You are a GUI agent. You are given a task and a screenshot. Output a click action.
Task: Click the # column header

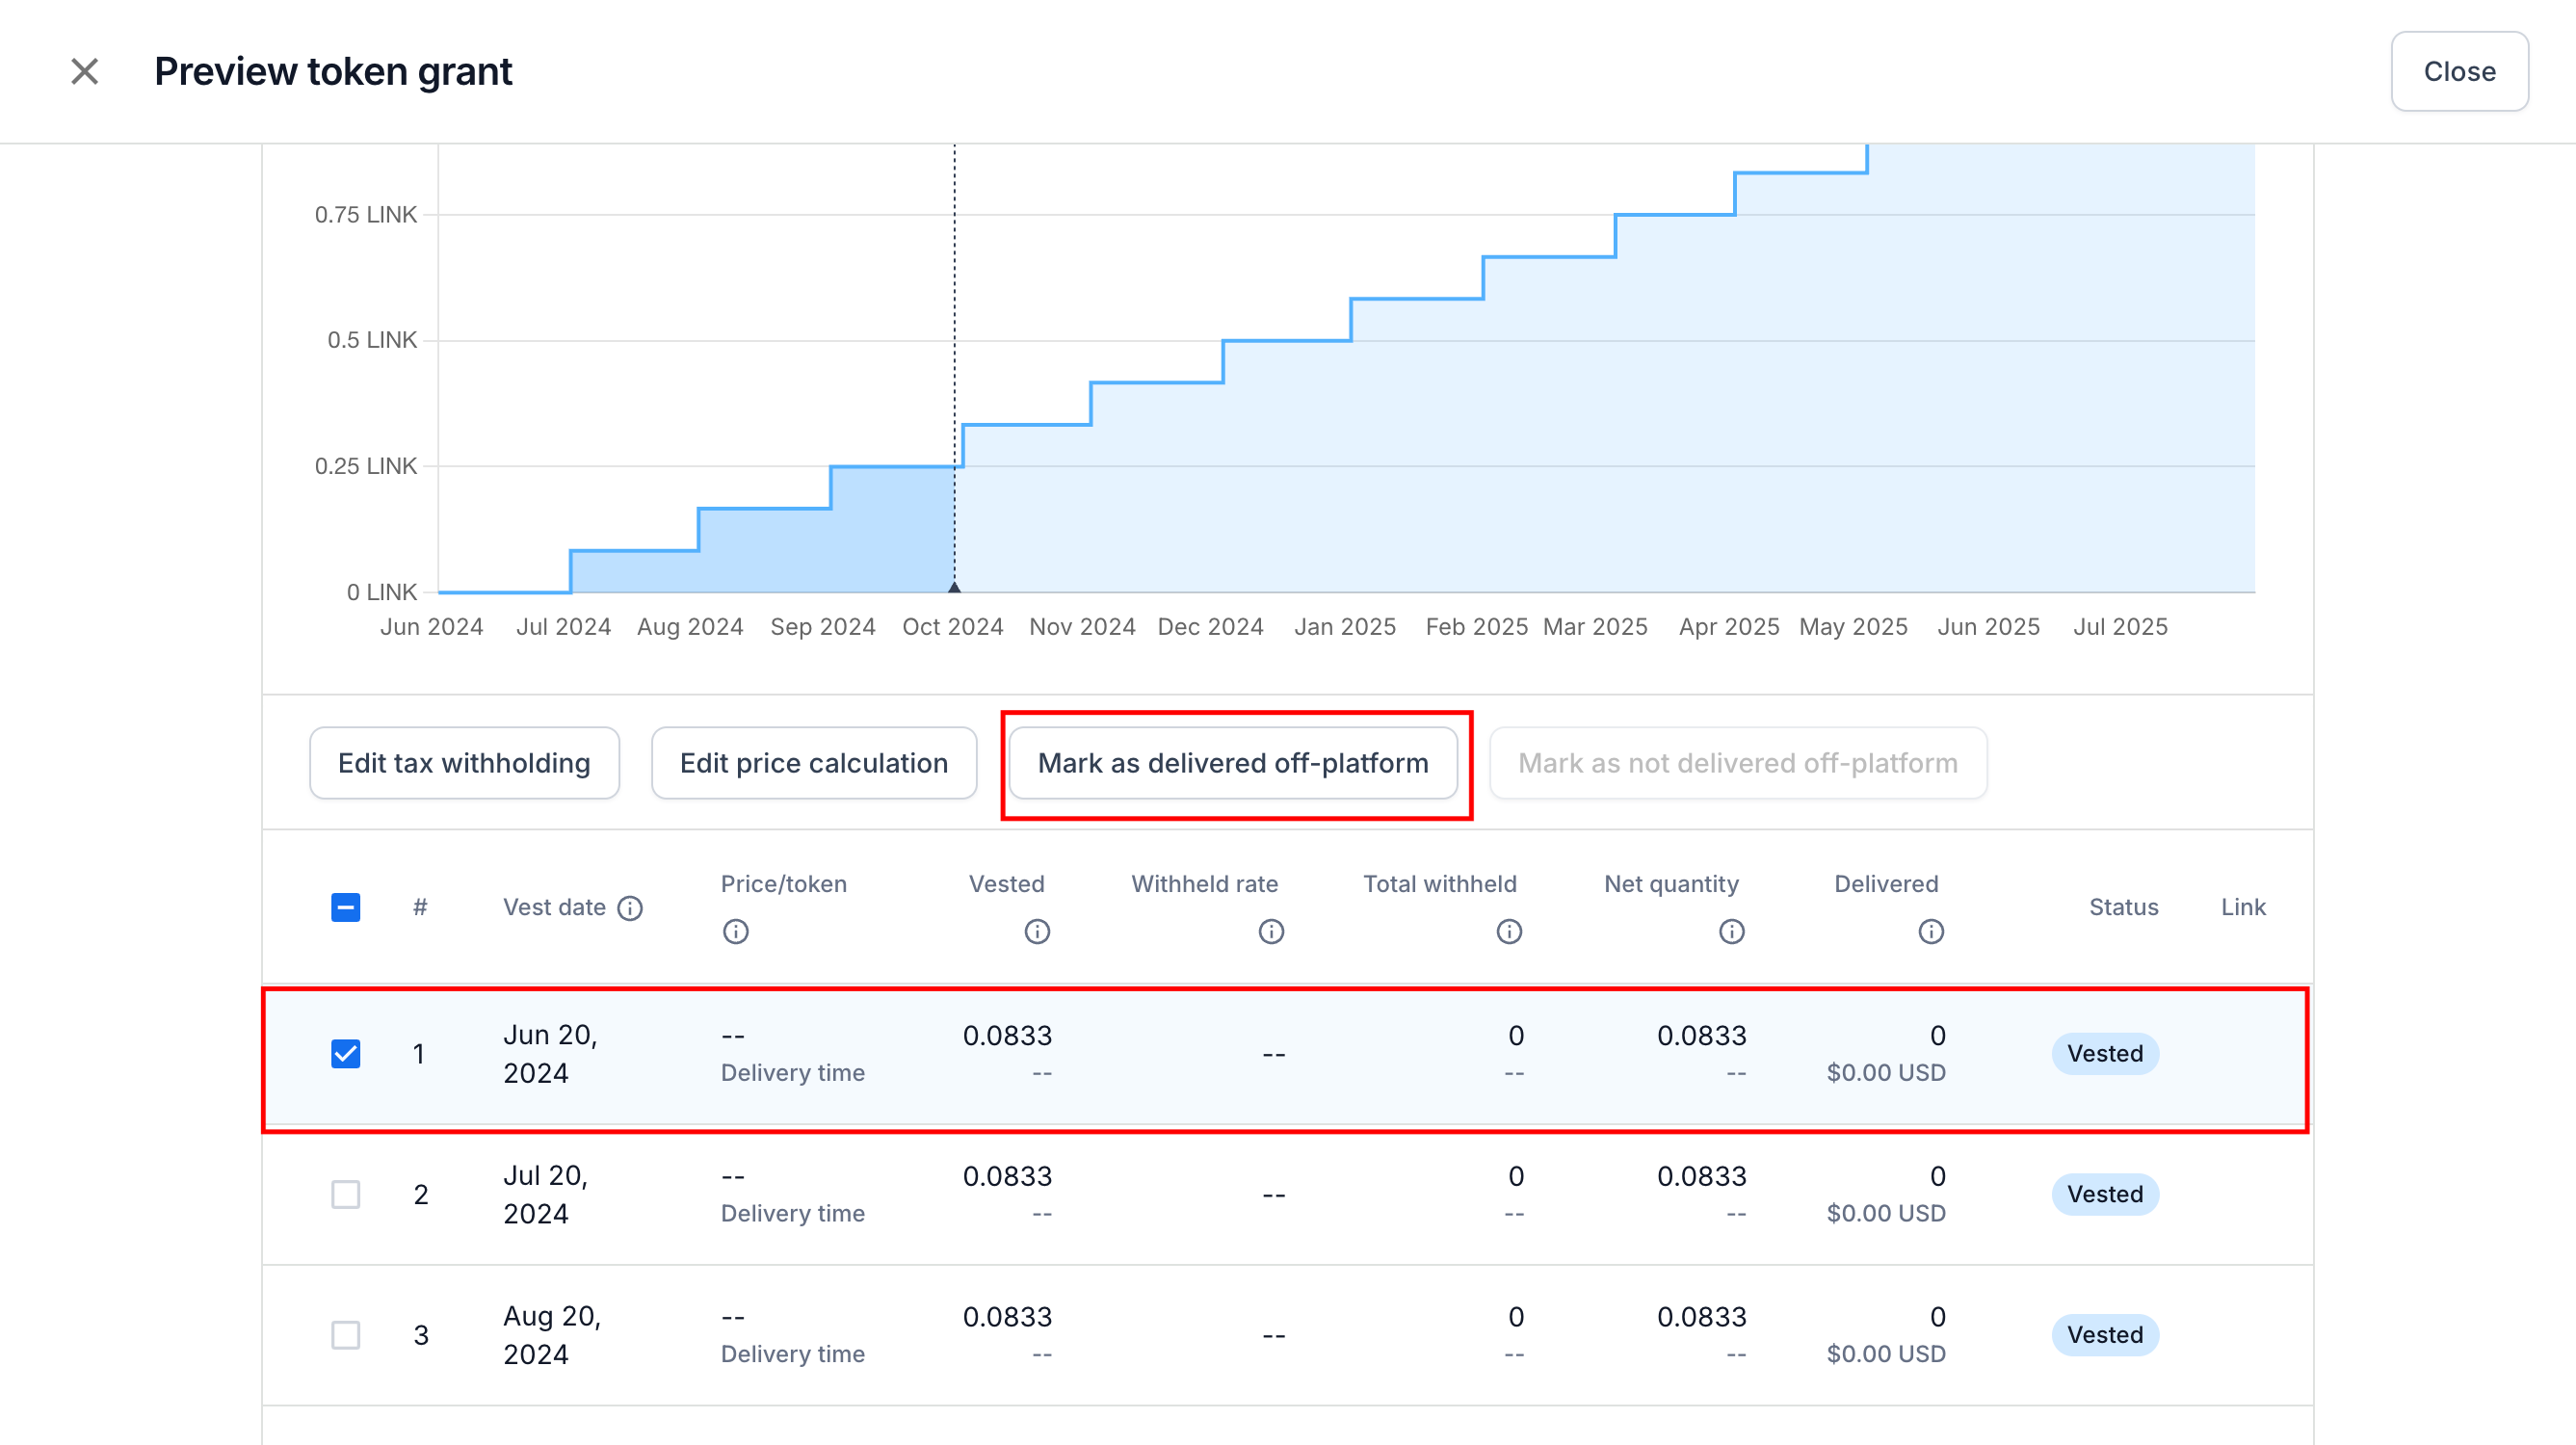[x=420, y=908]
